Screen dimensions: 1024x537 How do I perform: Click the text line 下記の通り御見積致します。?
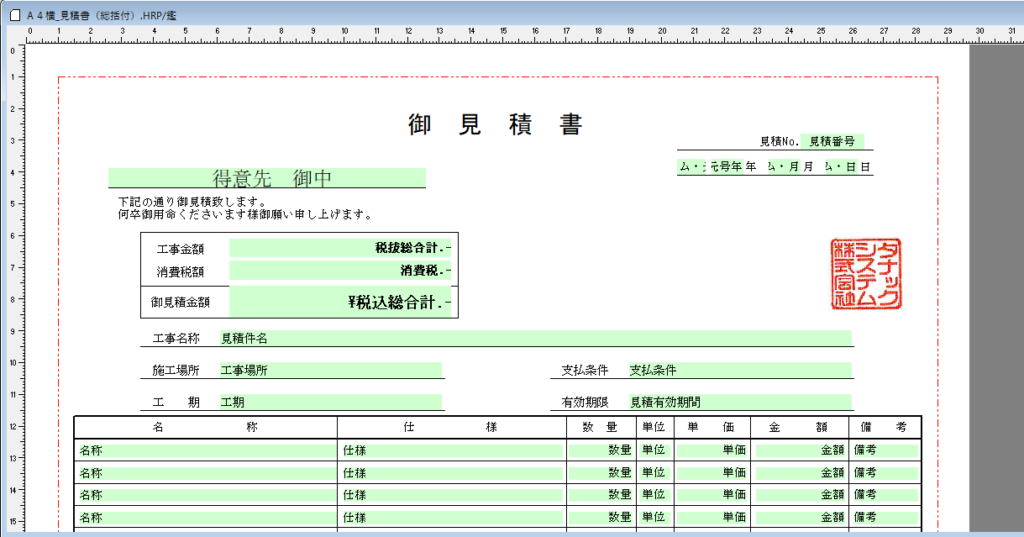click(192, 202)
